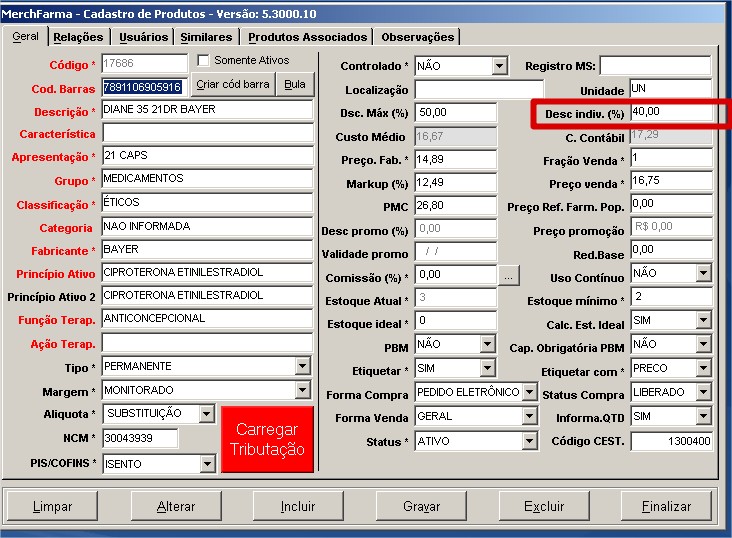732x538 pixels.
Task: Click the Descrição text field
Action: click(x=207, y=111)
